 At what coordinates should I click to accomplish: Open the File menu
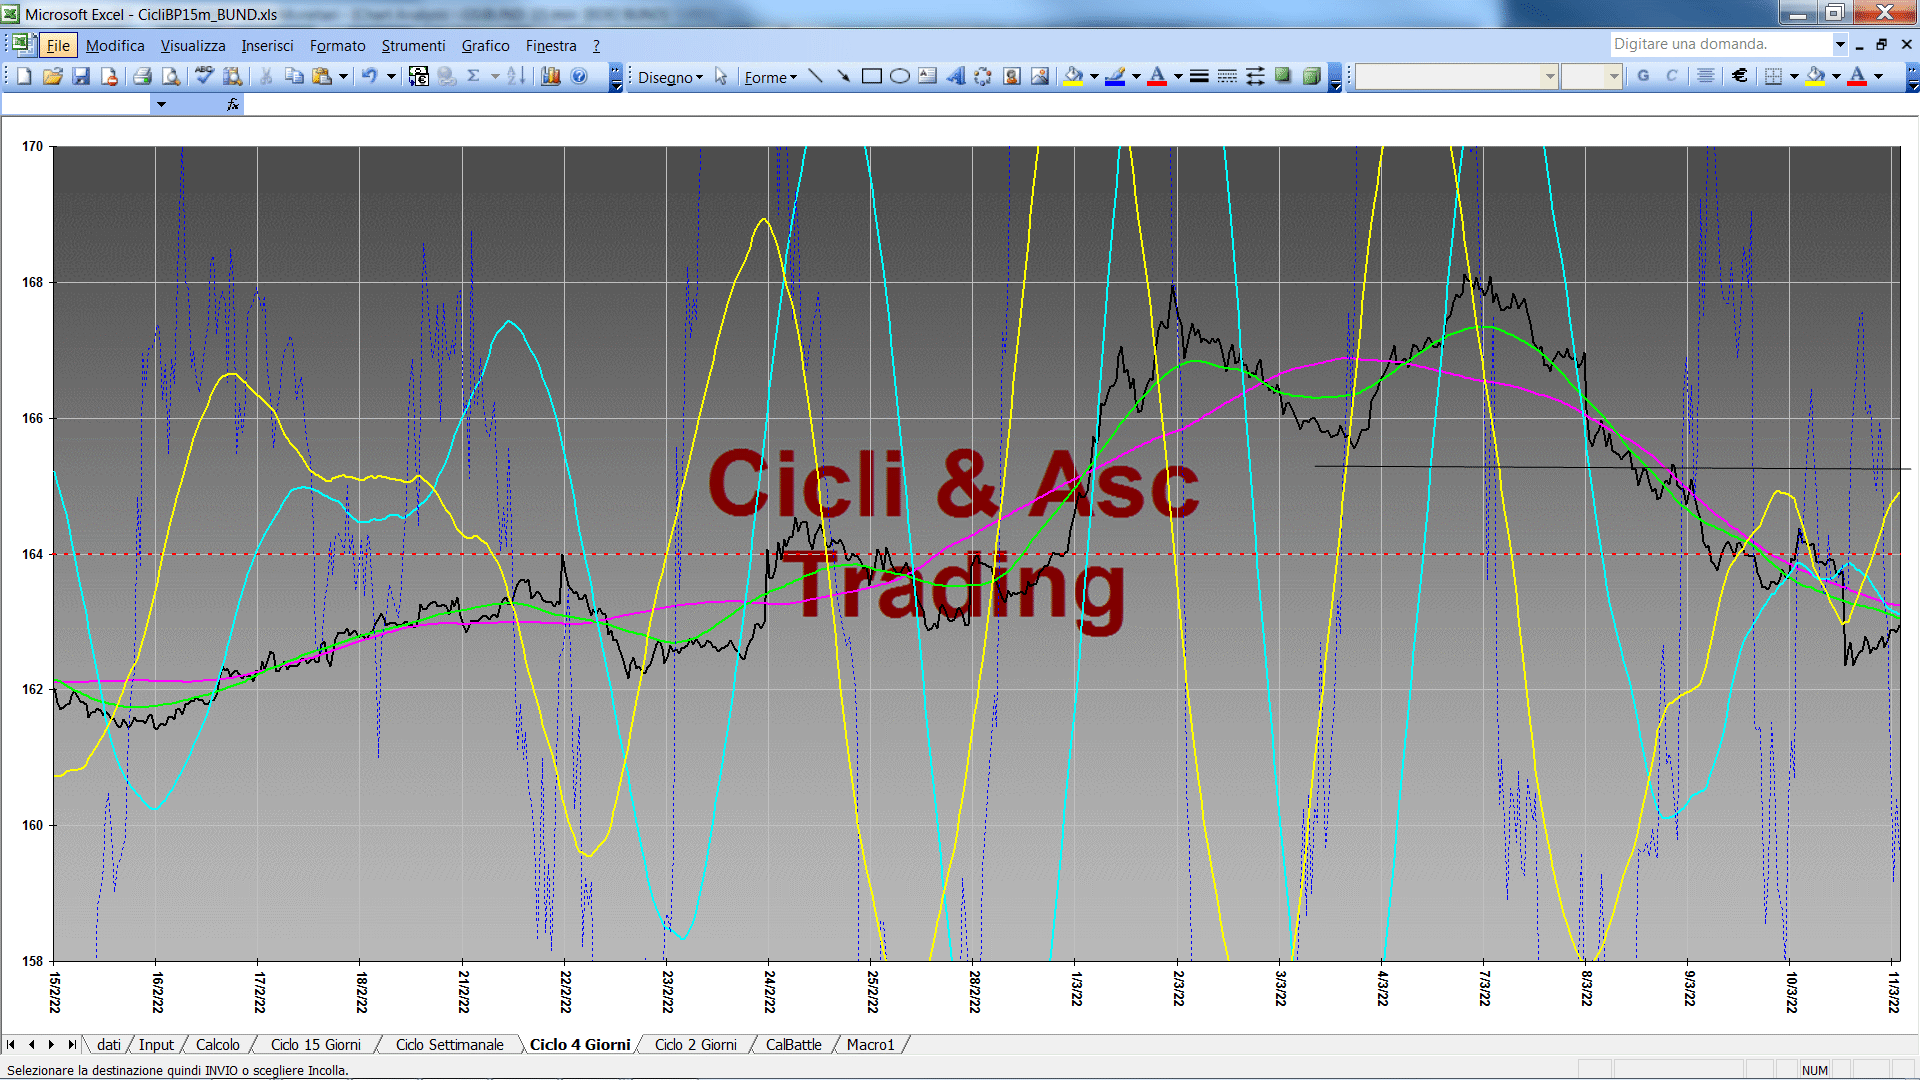[x=58, y=46]
